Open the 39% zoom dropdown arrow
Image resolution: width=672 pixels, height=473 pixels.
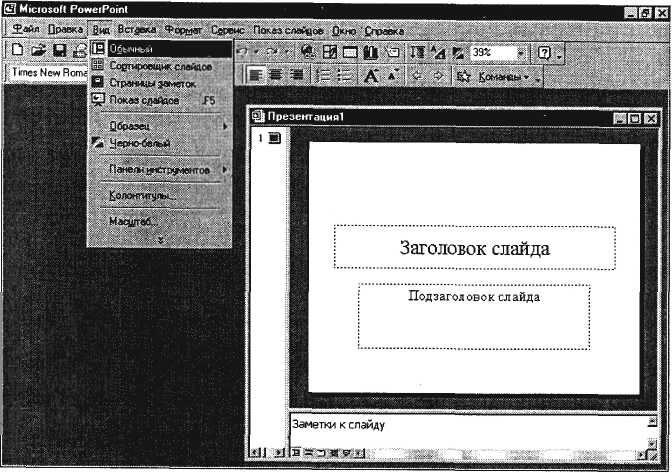pos(521,53)
